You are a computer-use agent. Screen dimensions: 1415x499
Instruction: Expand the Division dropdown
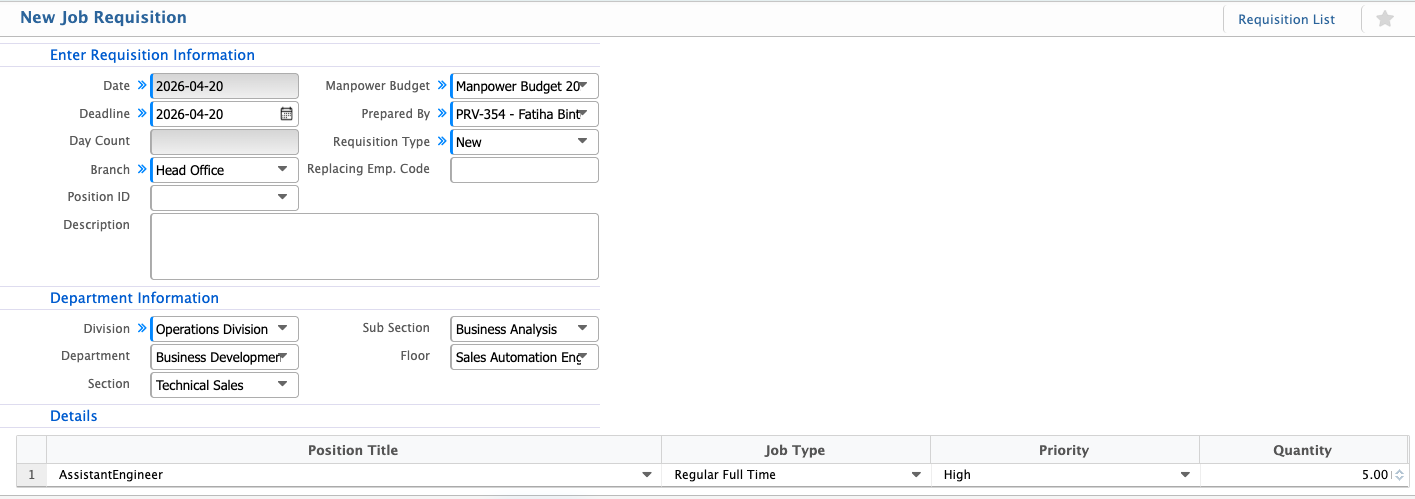click(224, 329)
